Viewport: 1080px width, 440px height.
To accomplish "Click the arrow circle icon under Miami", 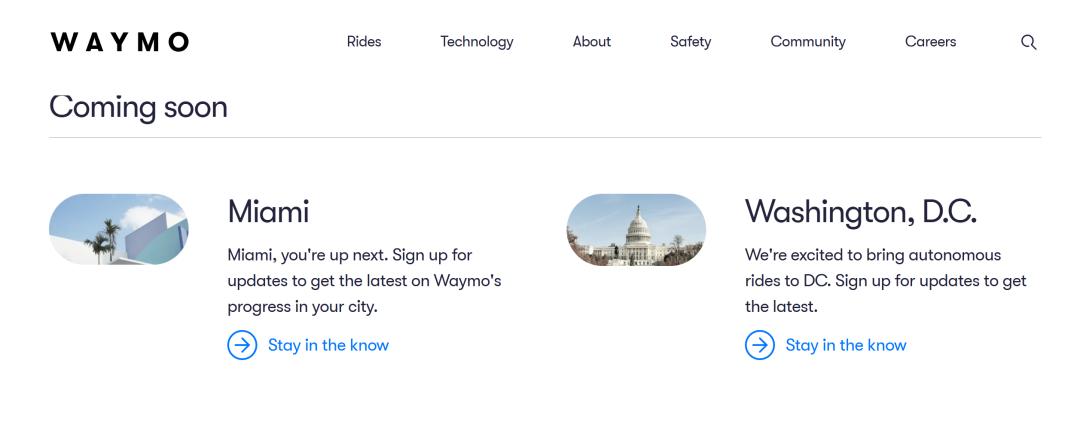I will [242, 345].
